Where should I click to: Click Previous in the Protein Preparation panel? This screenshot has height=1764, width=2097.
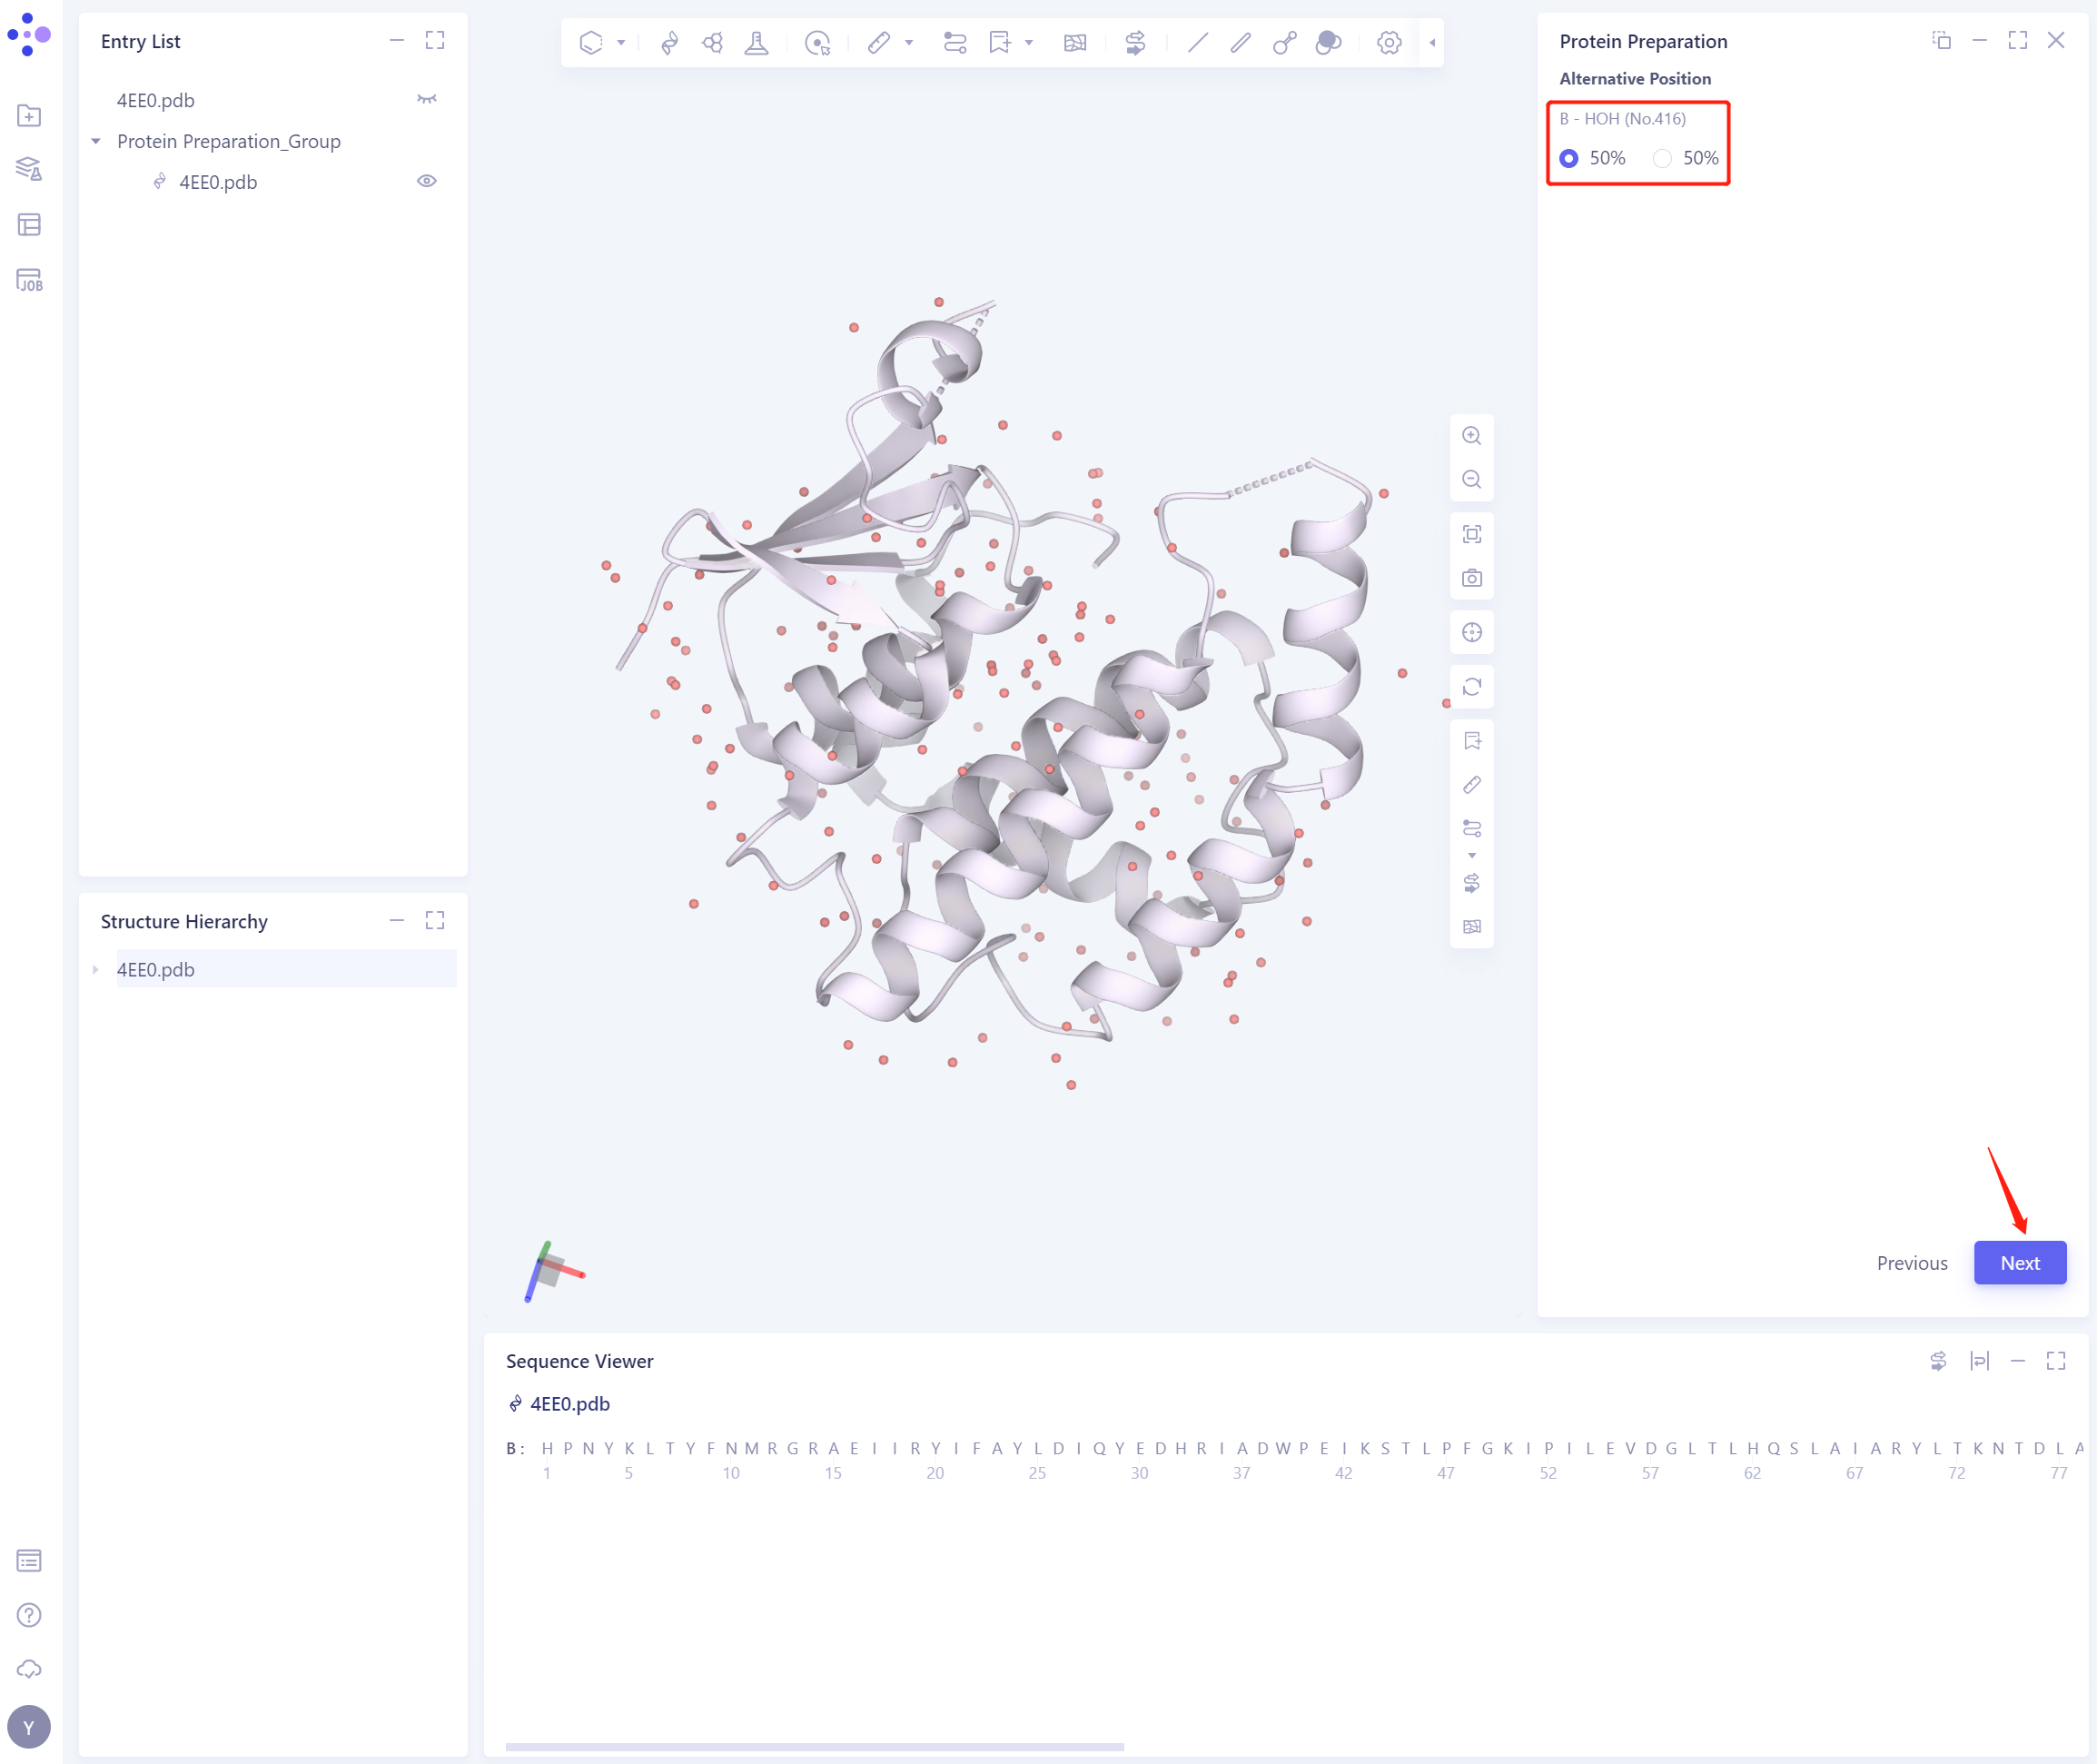pyautogui.click(x=1911, y=1262)
